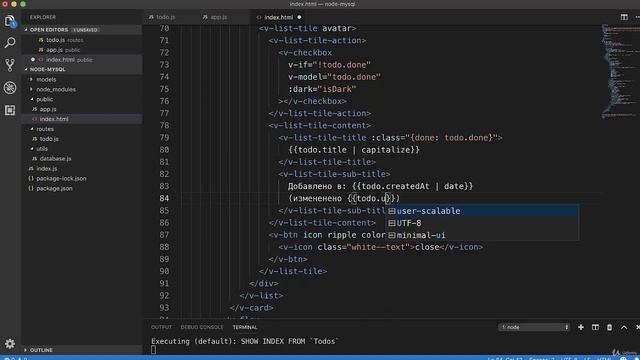Create a new terminal with plus icon

click(x=580, y=327)
